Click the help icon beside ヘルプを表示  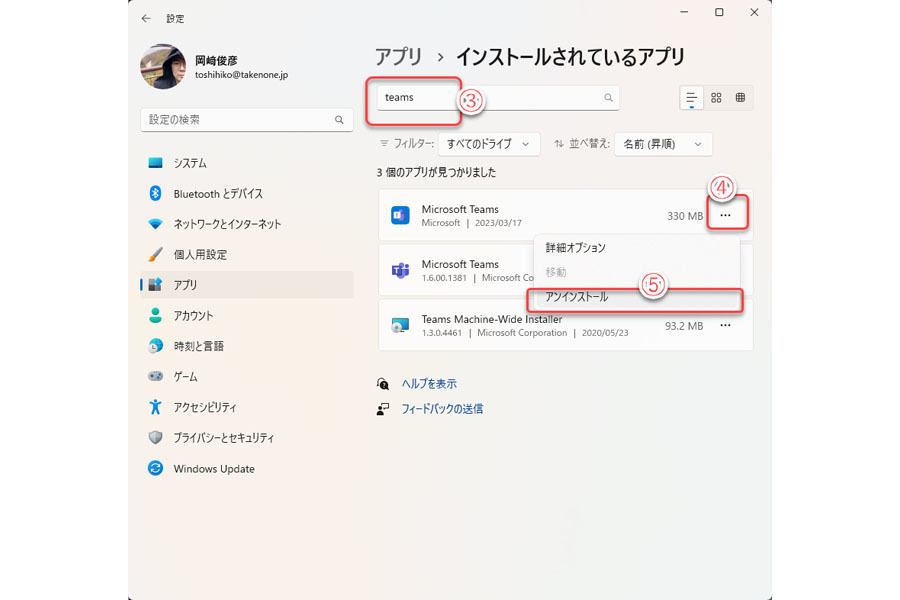(383, 384)
